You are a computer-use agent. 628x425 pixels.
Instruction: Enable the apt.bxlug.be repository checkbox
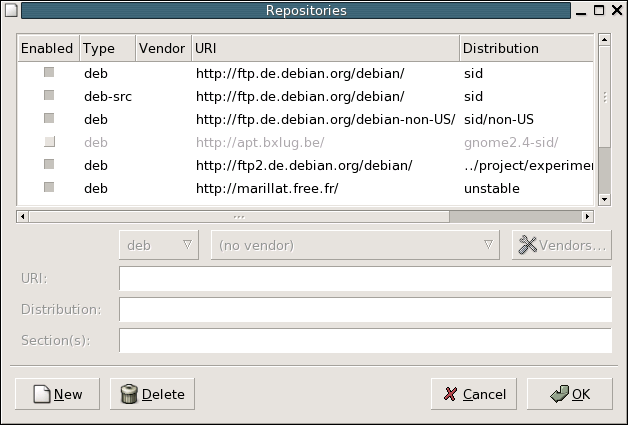coord(49,141)
